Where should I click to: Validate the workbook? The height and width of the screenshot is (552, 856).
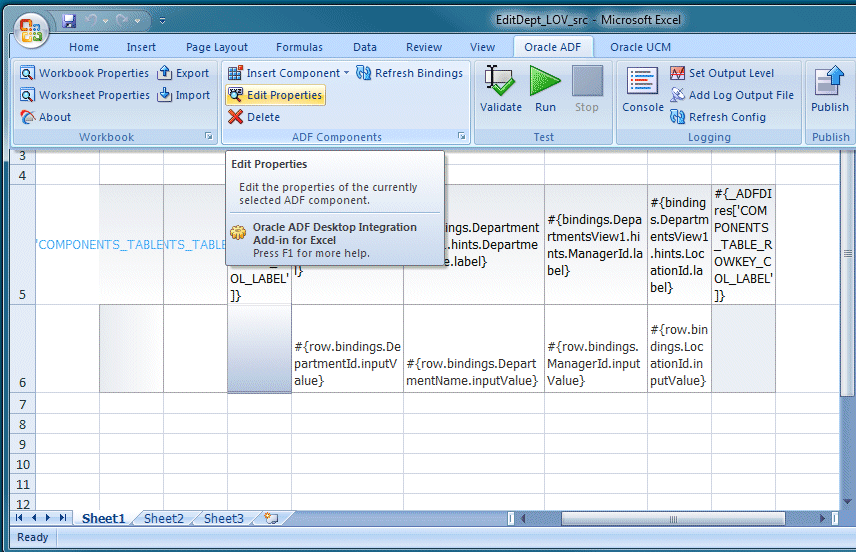pos(501,90)
